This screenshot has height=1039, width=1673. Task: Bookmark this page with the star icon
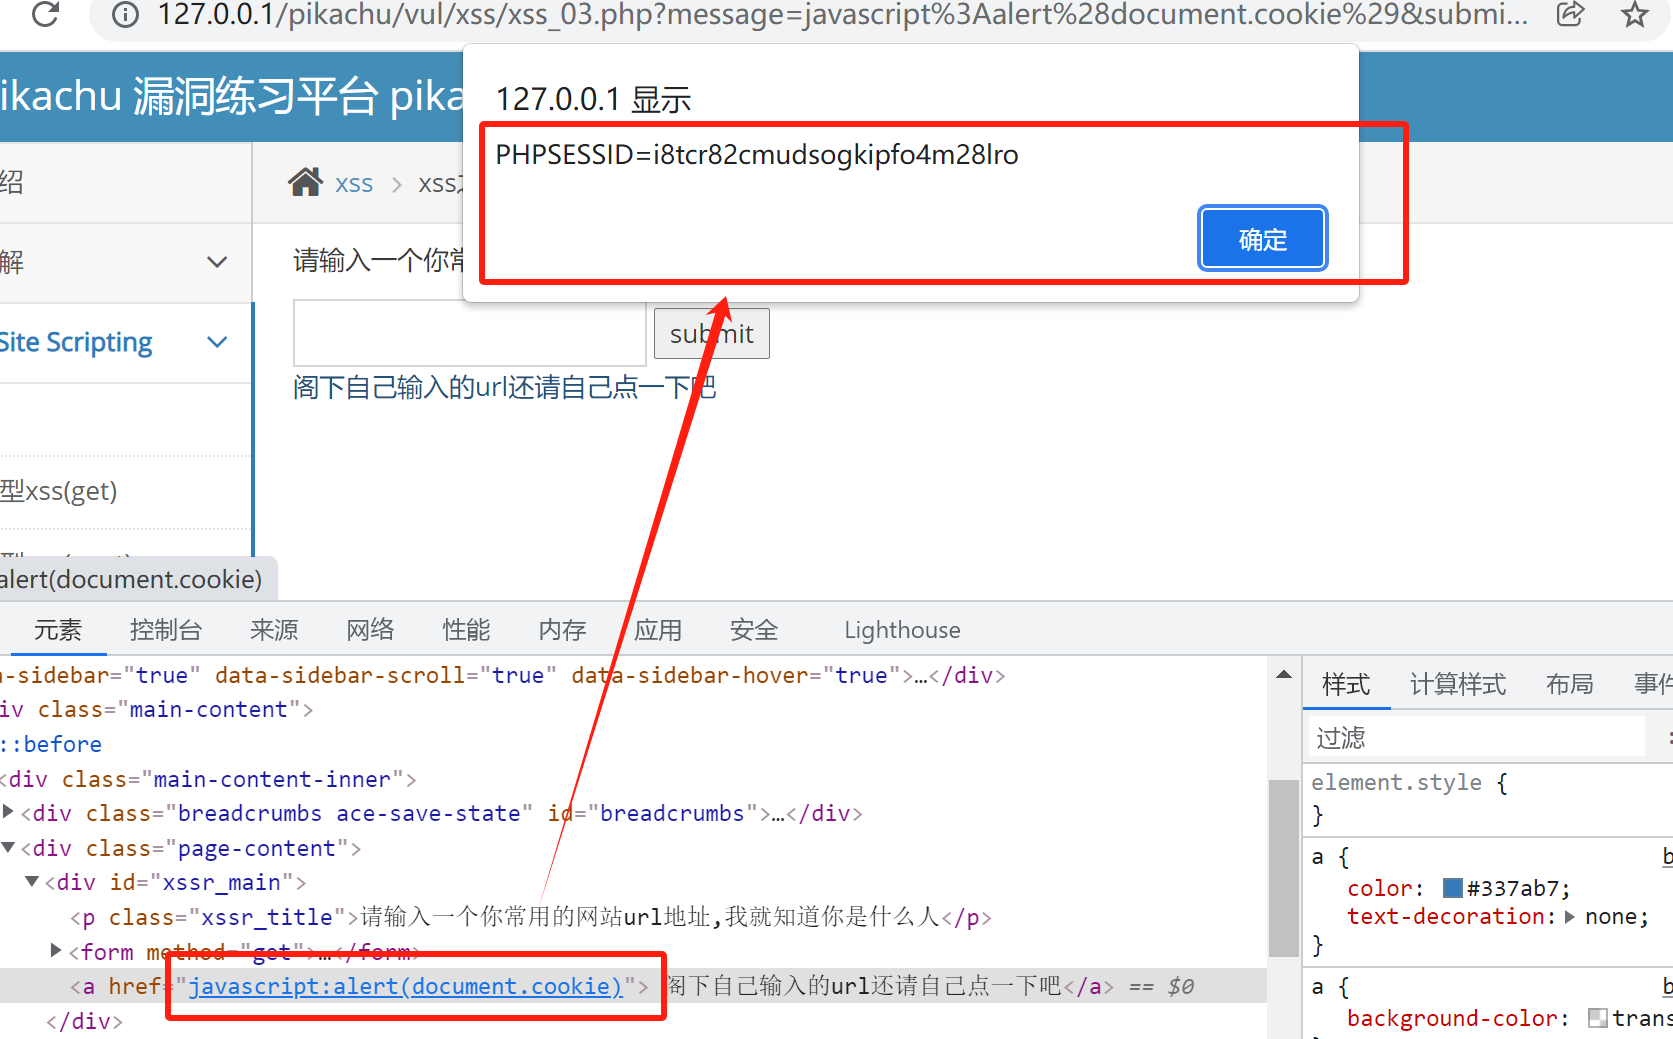click(1635, 15)
